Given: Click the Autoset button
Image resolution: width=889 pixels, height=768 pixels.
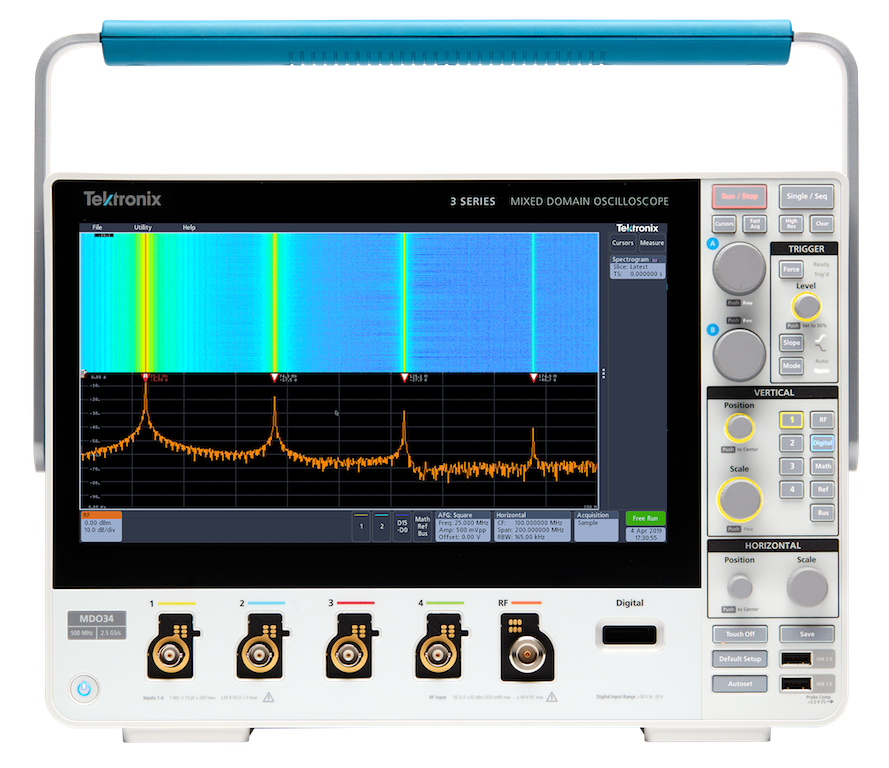Looking at the screenshot, I should (740, 684).
